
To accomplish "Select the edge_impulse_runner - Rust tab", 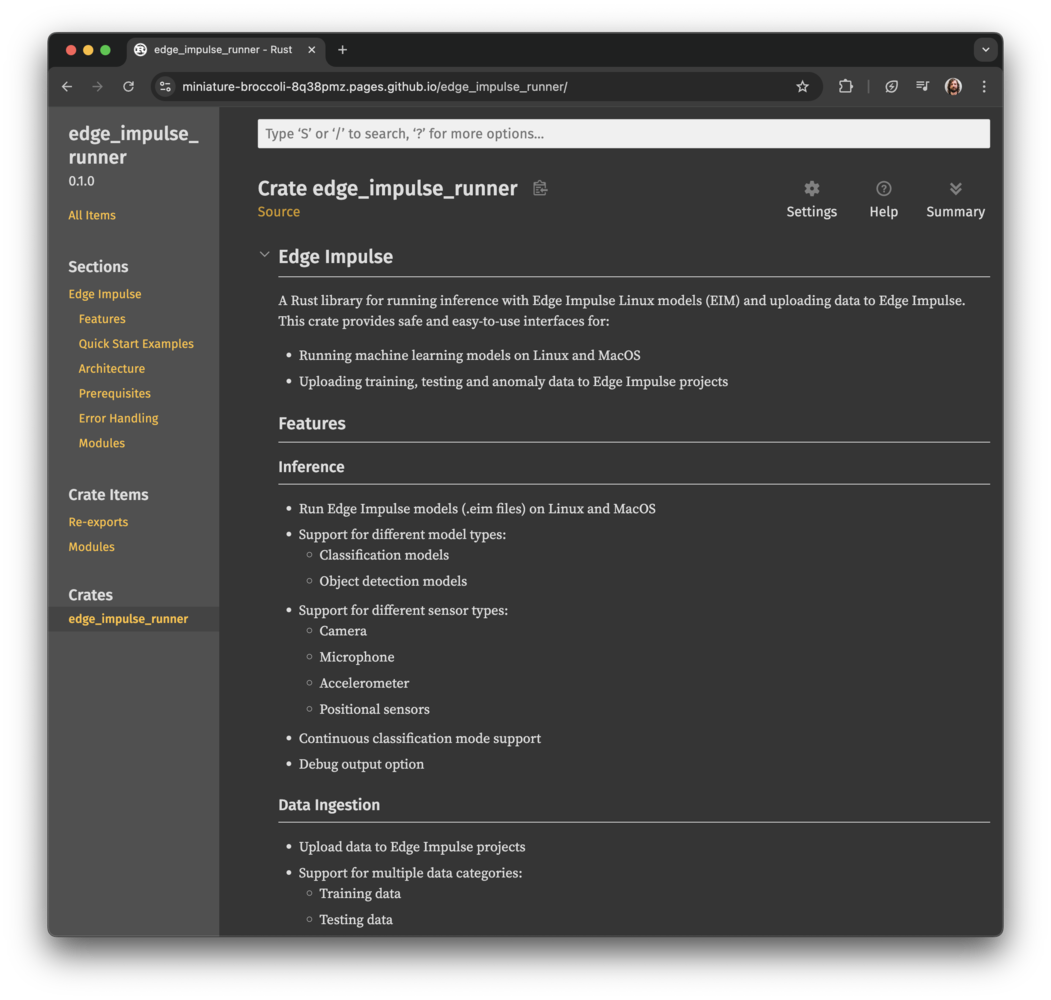I will pos(225,50).
